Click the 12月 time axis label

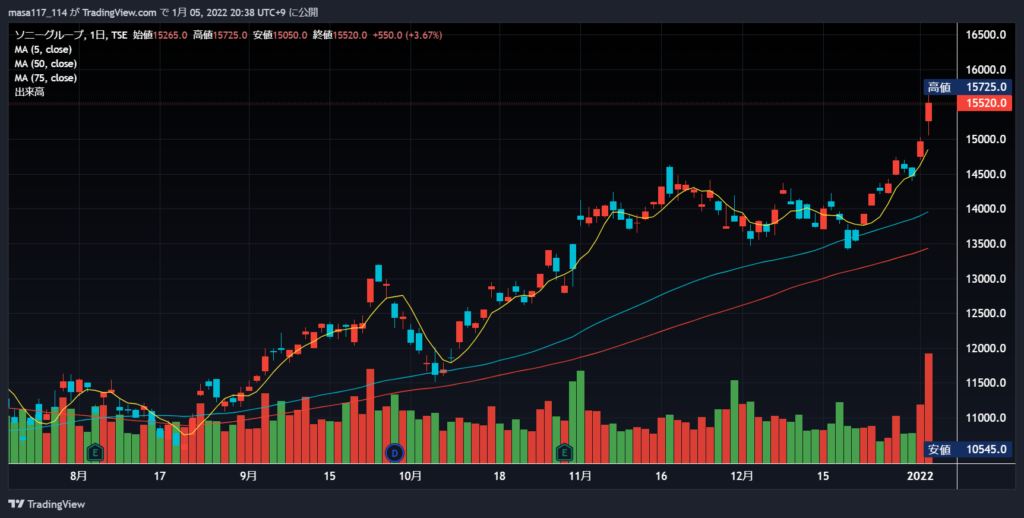742,476
